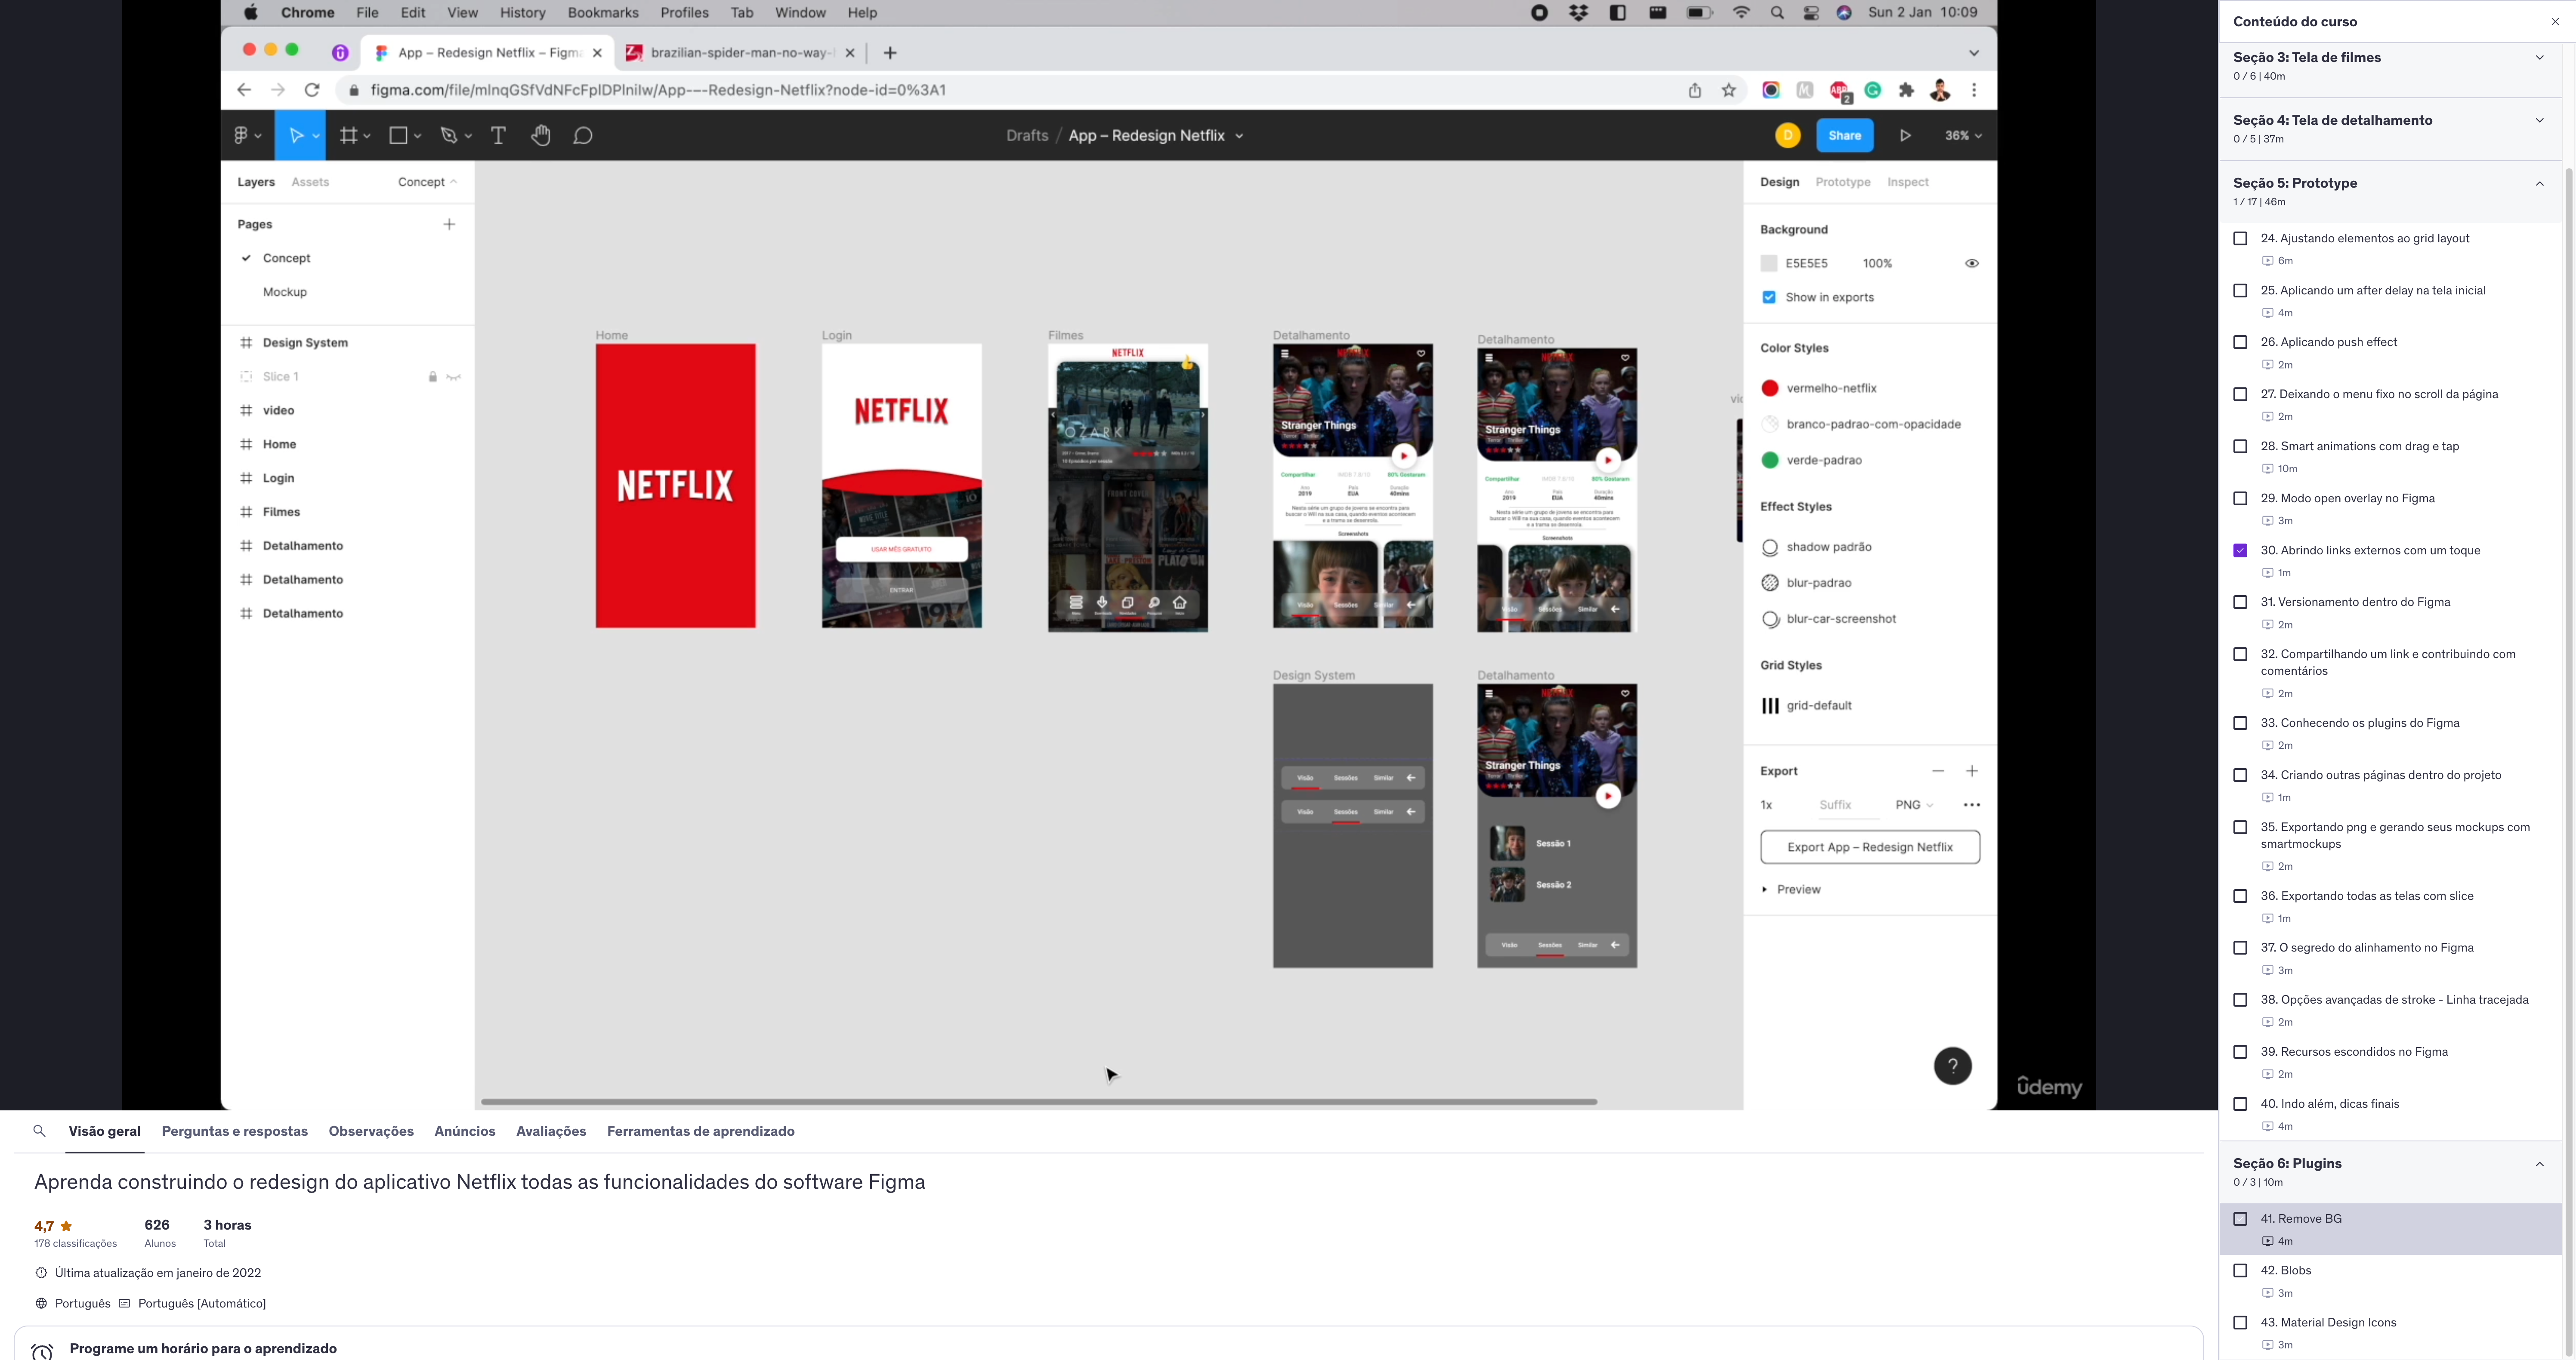Click the Figma help question mark button

1952,1066
